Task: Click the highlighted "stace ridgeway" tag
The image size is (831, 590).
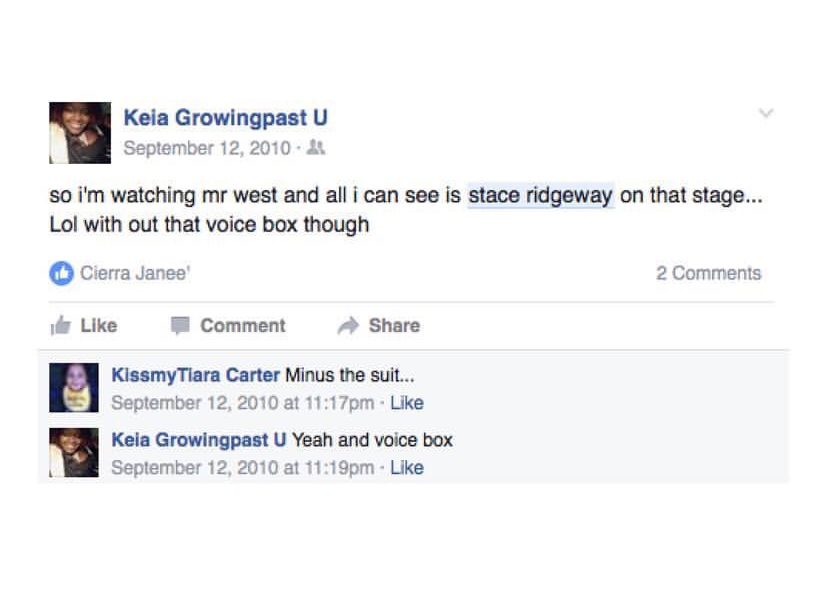Action: [x=540, y=195]
